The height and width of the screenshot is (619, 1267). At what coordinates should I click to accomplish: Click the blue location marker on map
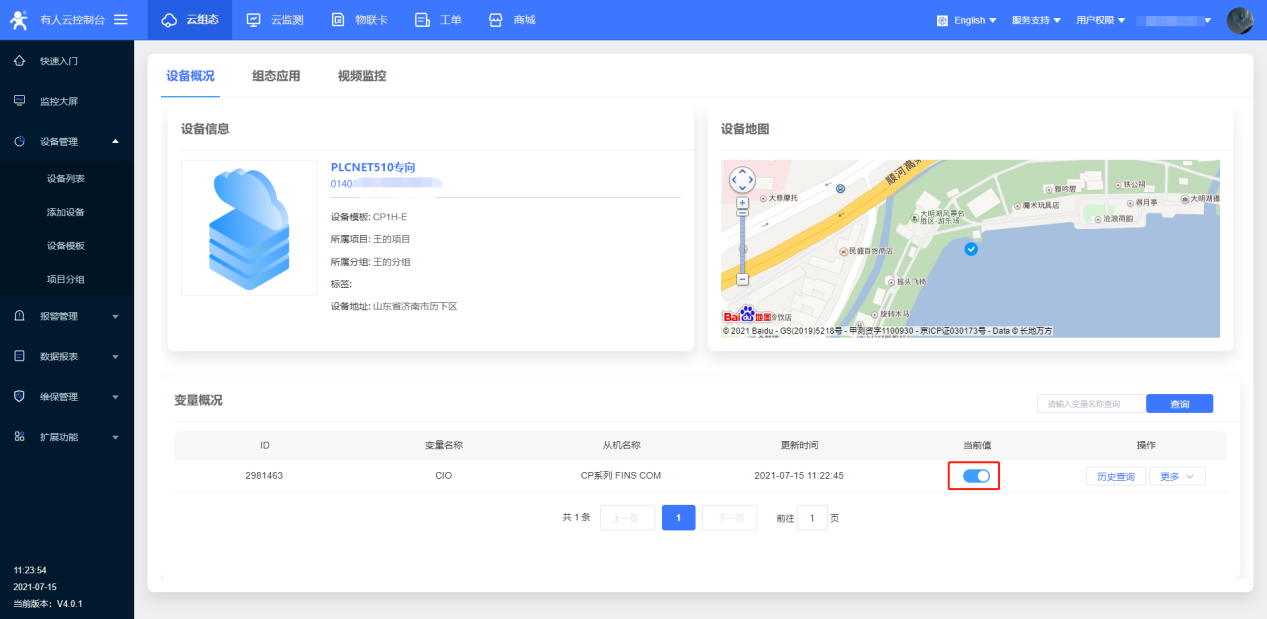(970, 248)
